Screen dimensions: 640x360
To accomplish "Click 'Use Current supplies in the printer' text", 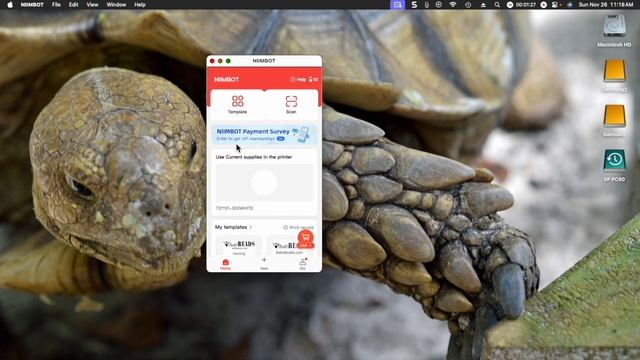I will (254, 157).
